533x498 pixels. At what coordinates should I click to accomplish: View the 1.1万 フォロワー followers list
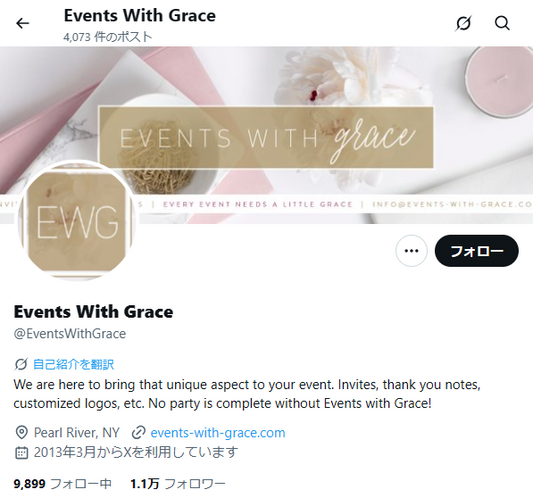[178, 483]
